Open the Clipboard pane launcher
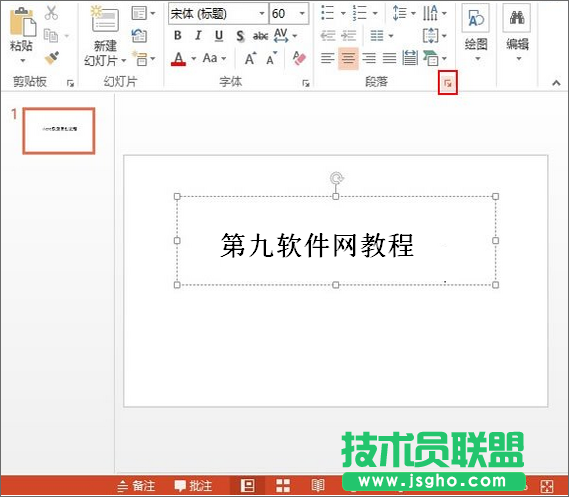This screenshot has height=497, width=569. point(70,83)
